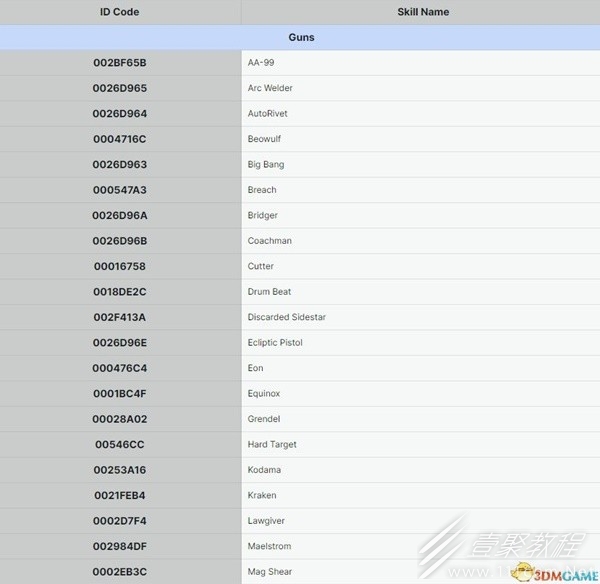Select ID code 0002EB3C
Viewport: 600px width, 584px height.
point(120,572)
